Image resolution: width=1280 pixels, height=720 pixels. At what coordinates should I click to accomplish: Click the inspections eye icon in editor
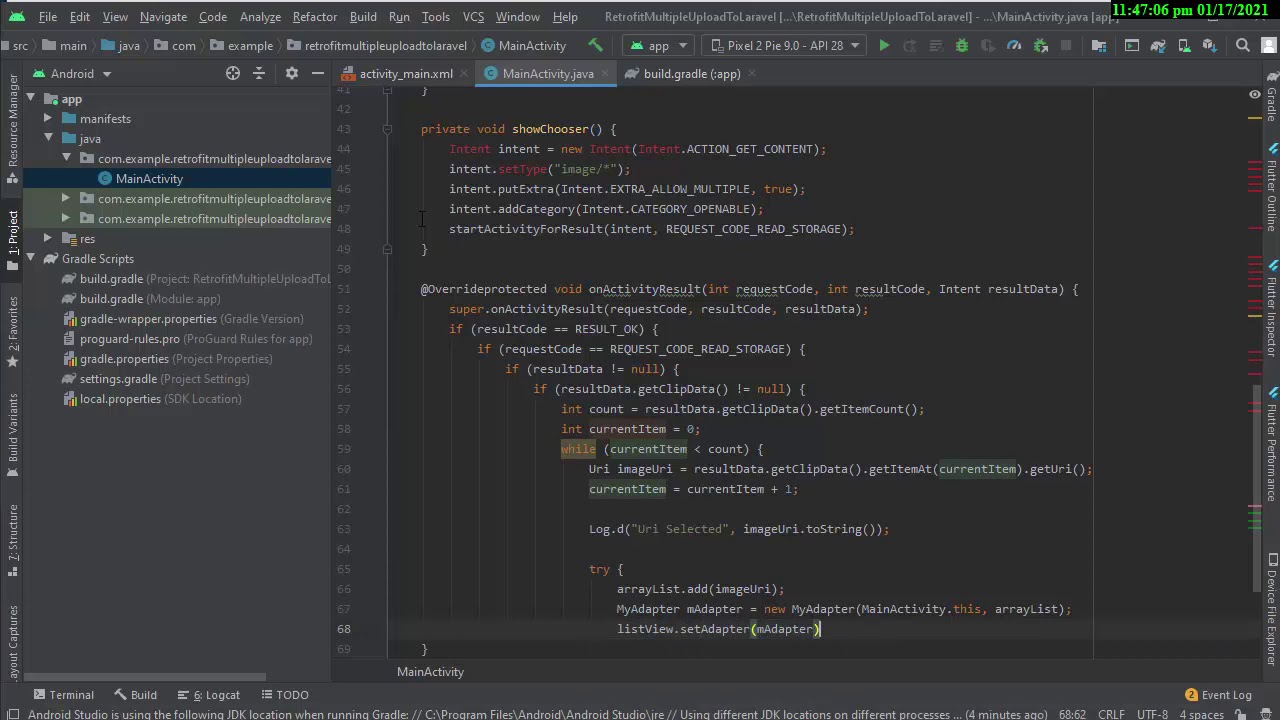tap(1254, 94)
